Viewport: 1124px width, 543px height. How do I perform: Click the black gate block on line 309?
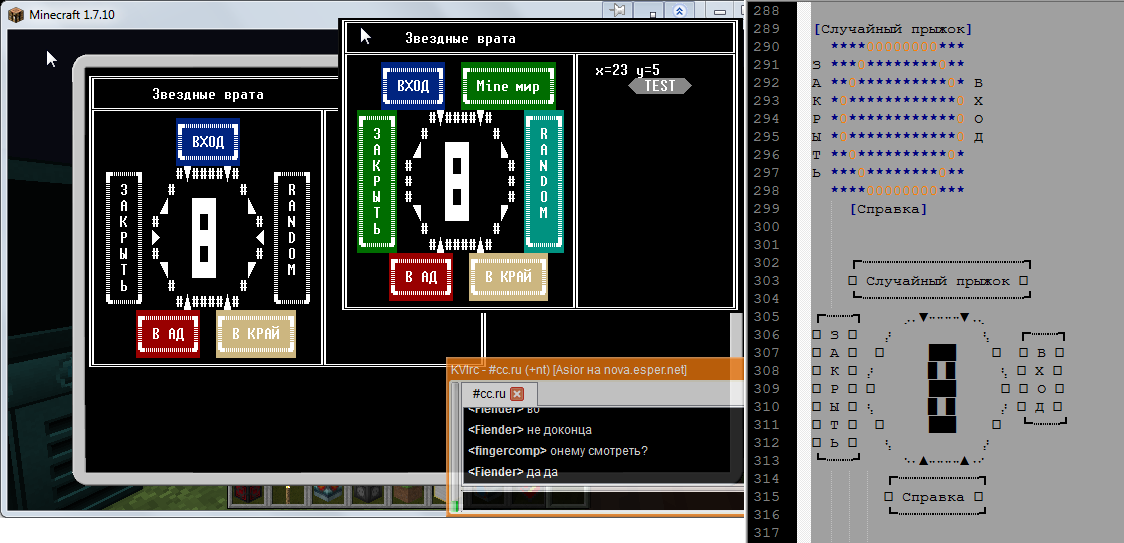point(942,389)
